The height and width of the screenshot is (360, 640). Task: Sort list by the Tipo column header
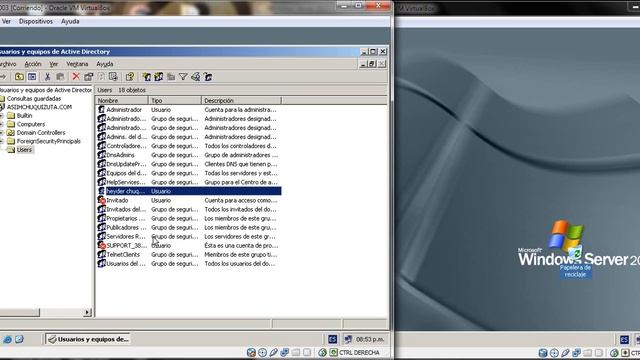(175, 100)
